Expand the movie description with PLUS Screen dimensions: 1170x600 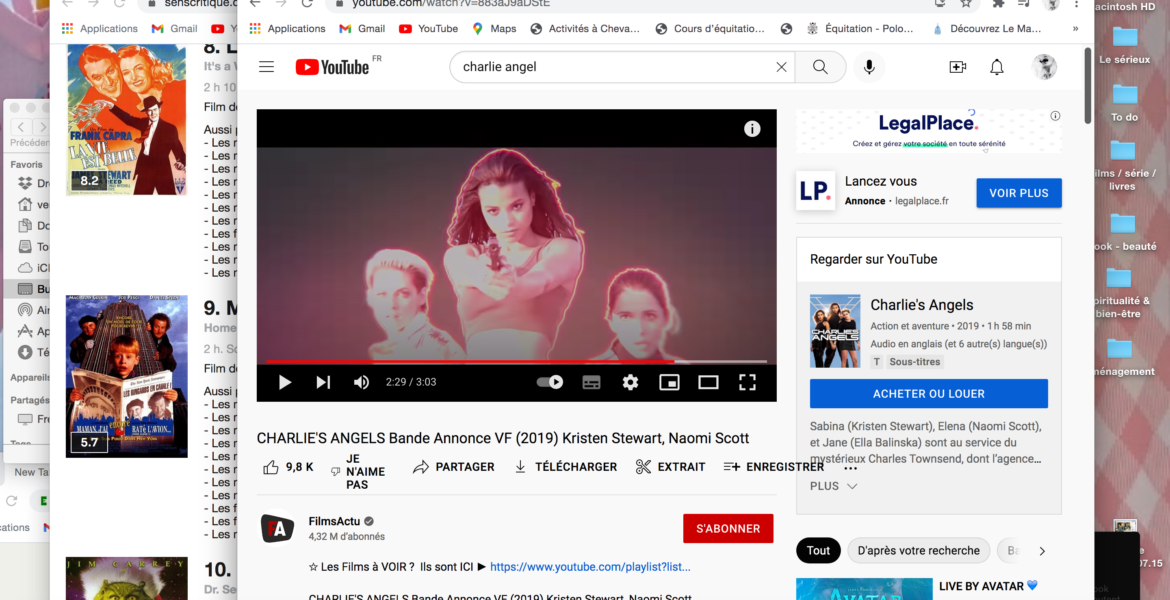[833, 486]
